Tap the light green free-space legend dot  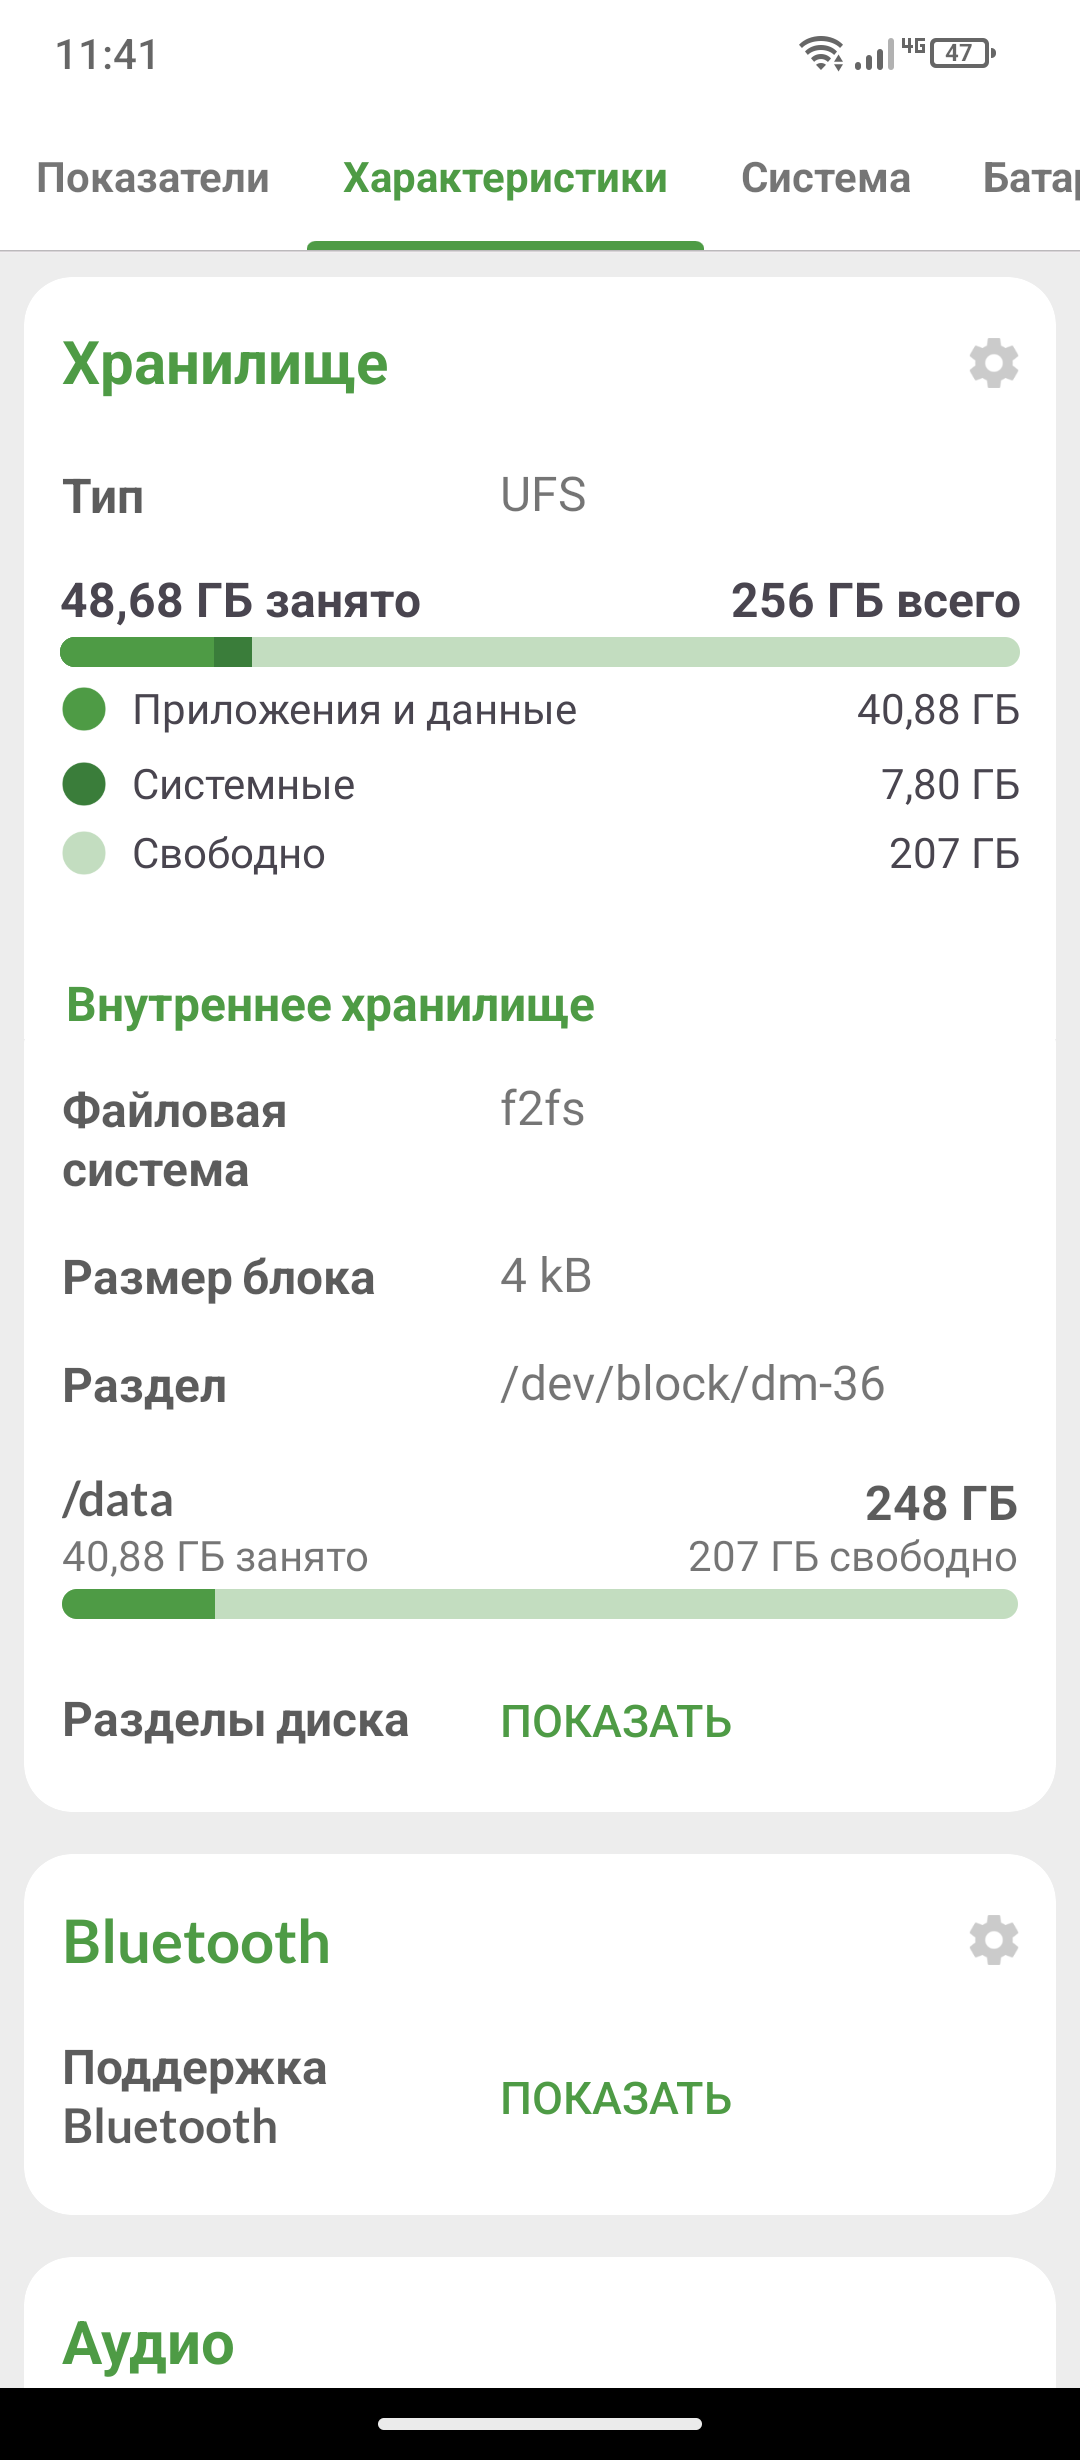pyautogui.click(x=84, y=853)
